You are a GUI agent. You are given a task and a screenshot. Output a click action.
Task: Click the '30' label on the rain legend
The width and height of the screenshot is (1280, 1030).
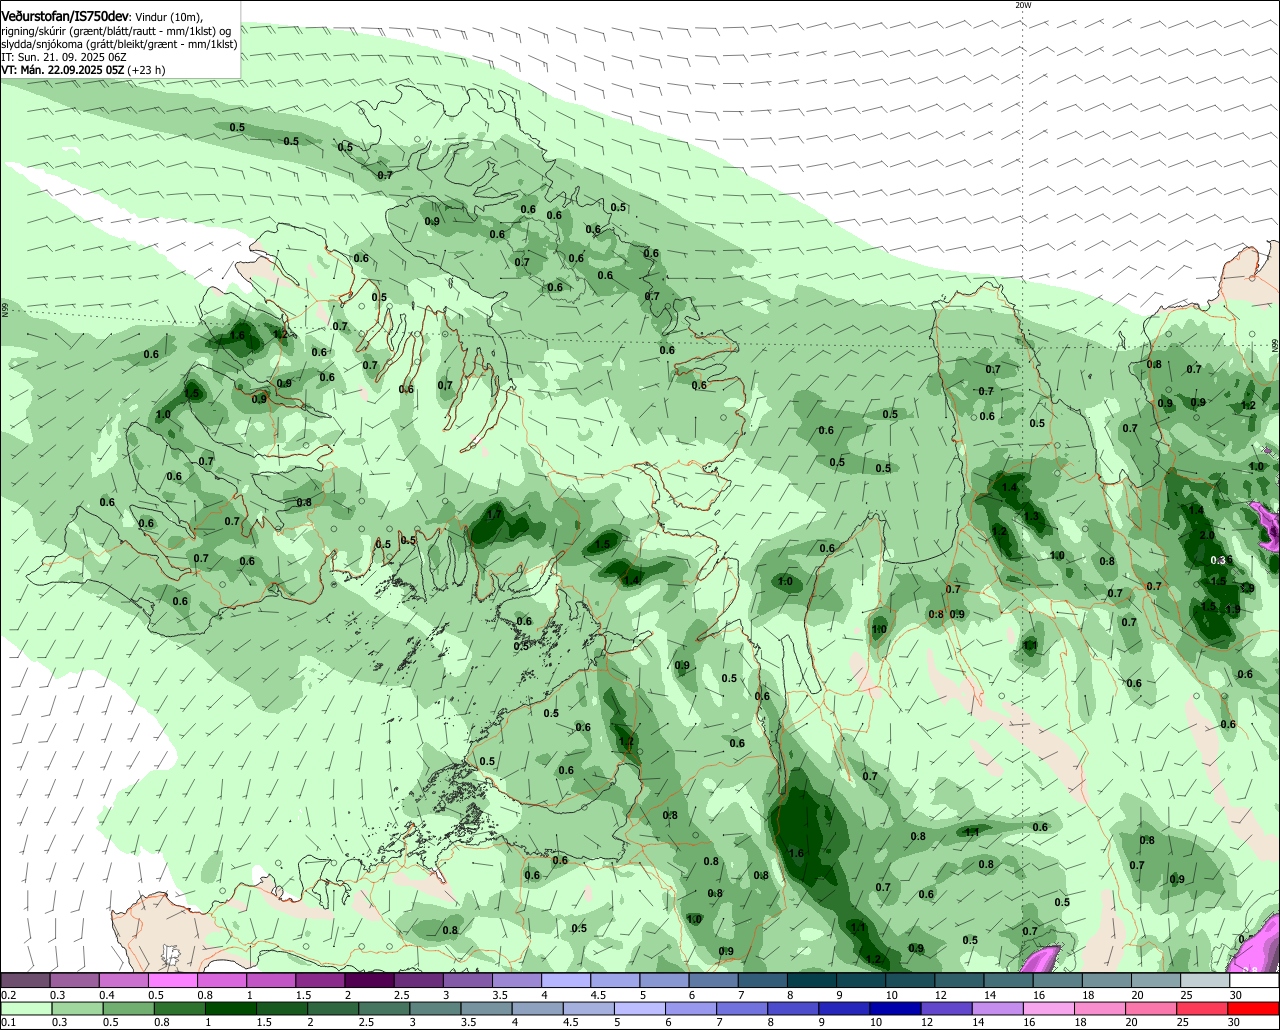pyautogui.click(x=1234, y=1023)
